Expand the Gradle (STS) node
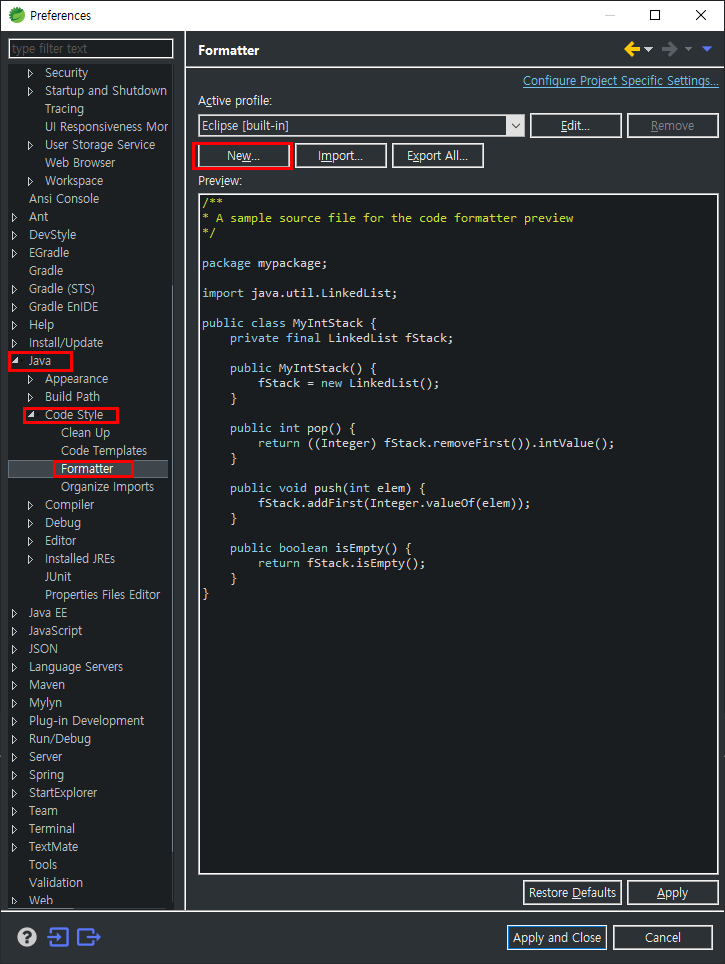 coord(15,289)
